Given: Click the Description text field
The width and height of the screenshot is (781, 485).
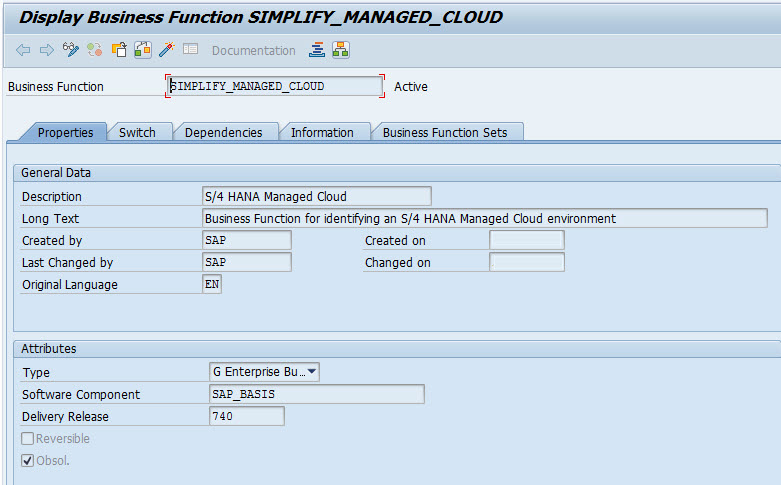Looking at the screenshot, I should [316, 196].
